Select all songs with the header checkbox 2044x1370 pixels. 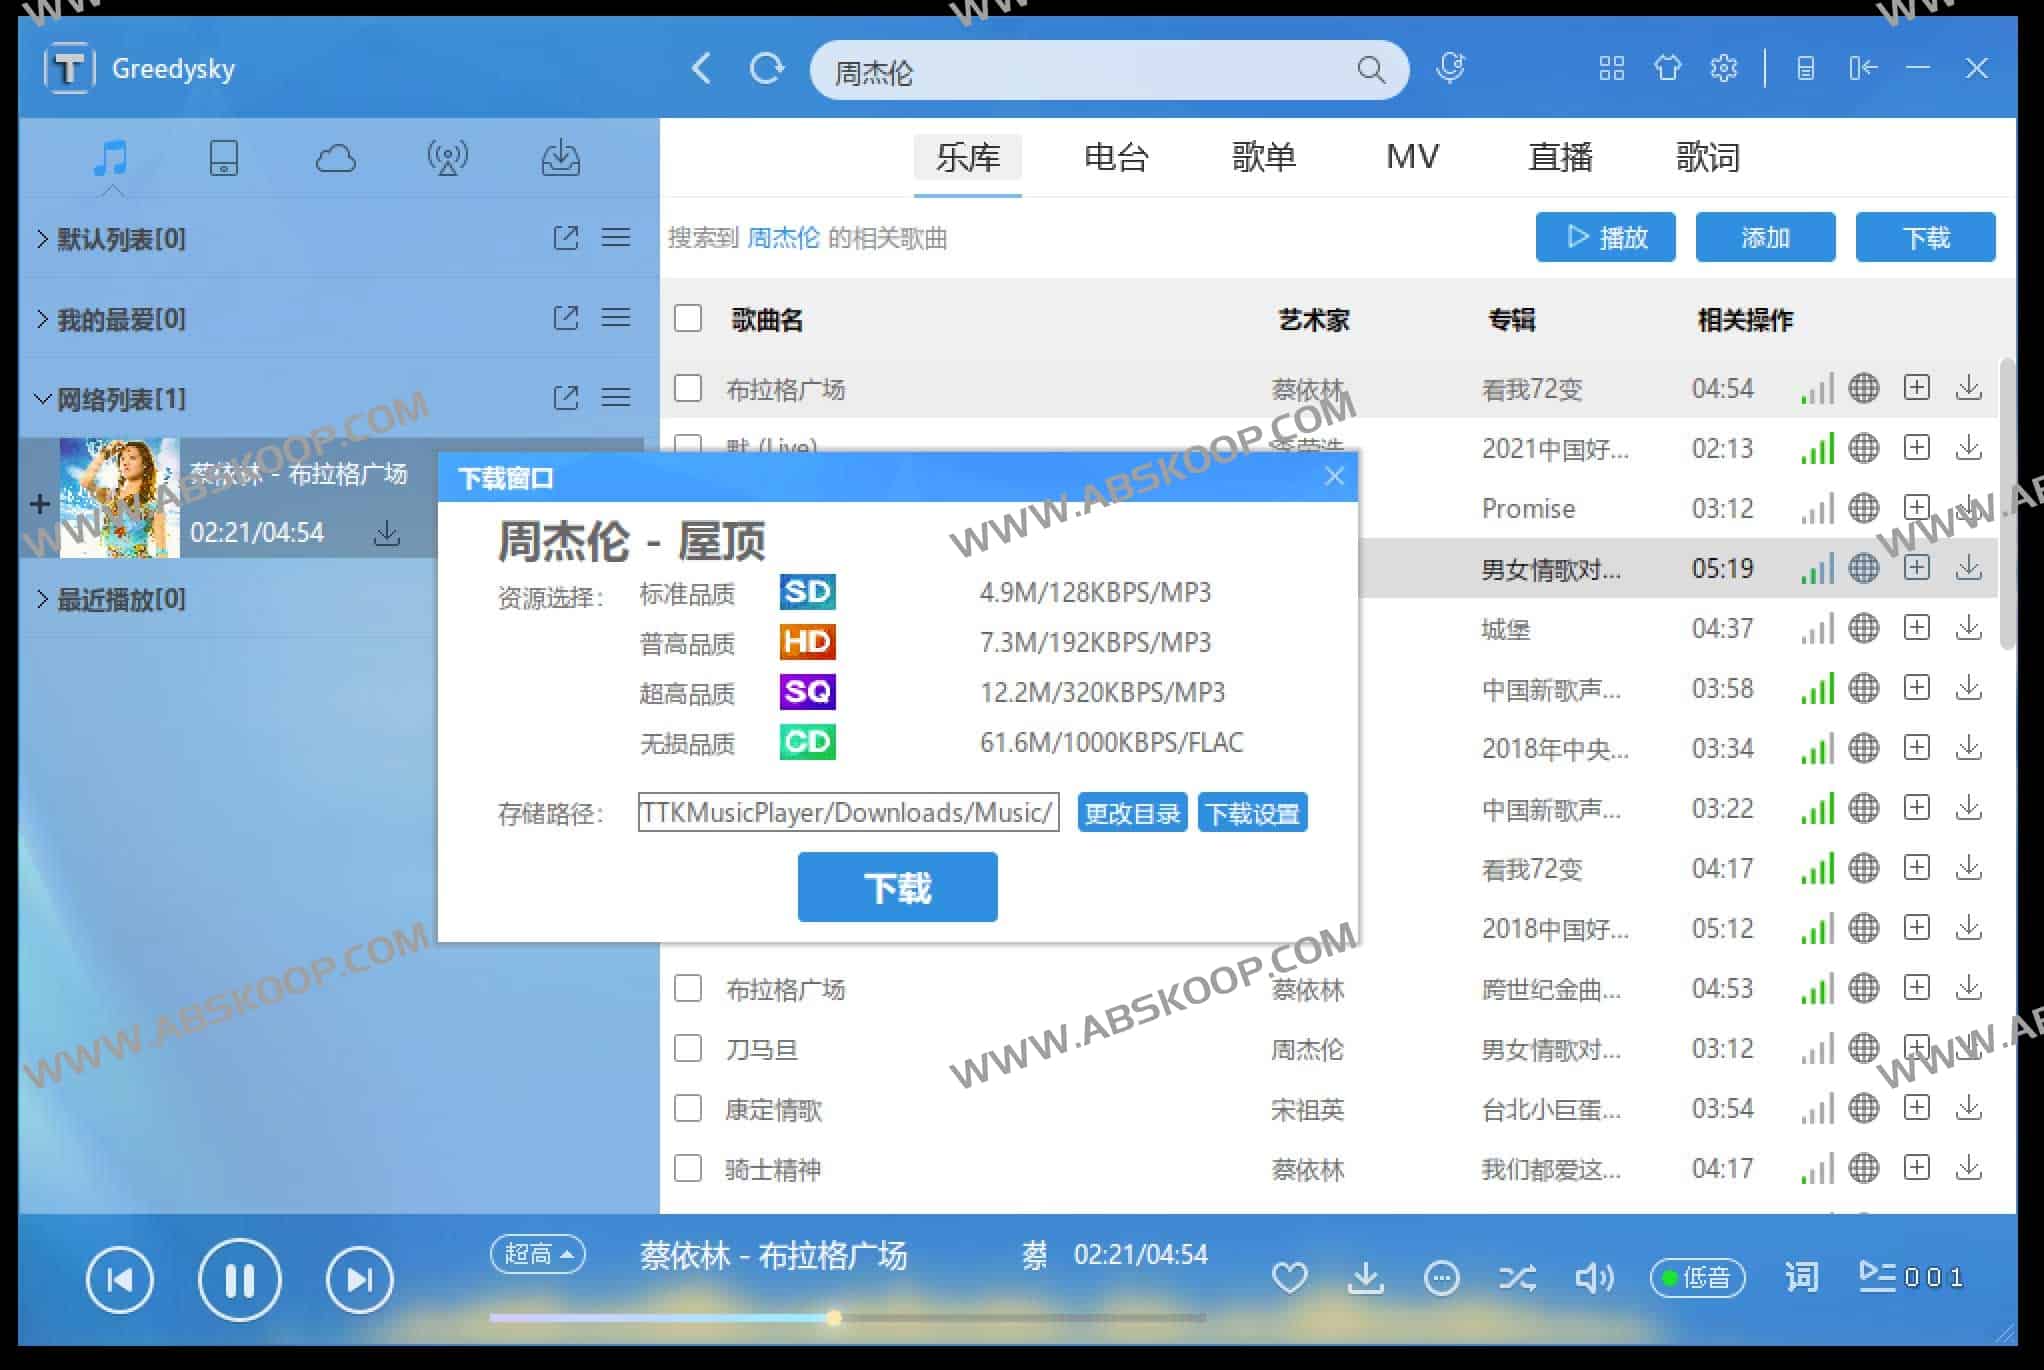coord(688,318)
